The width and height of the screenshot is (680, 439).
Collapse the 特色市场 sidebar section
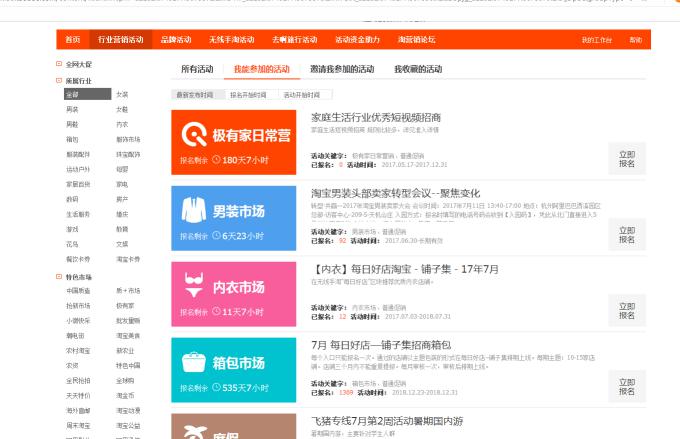(x=59, y=277)
